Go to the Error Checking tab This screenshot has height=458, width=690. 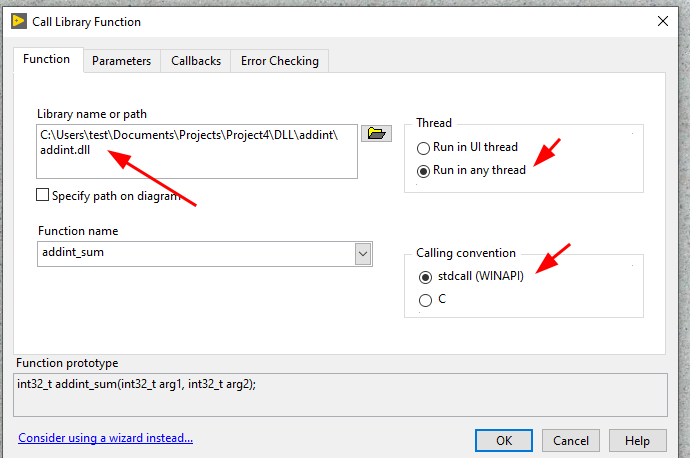(x=279, y=61)
